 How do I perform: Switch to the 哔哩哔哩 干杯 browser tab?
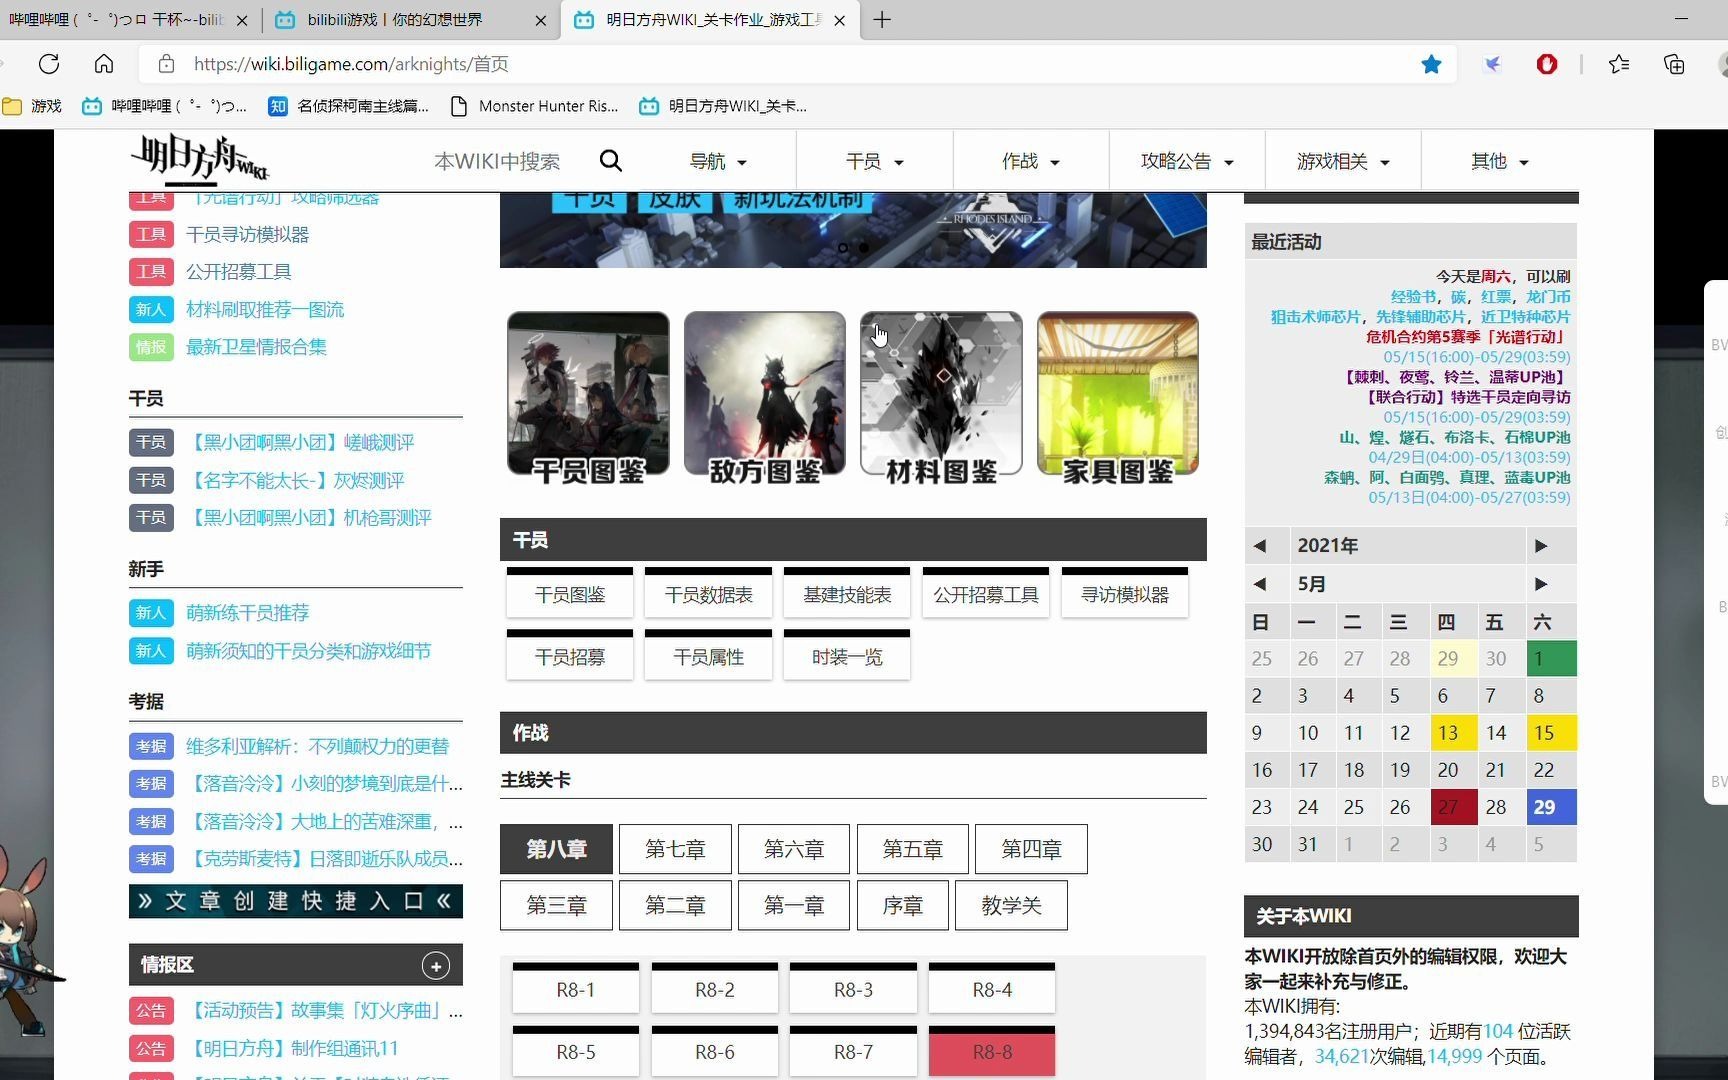coord(118,20)
